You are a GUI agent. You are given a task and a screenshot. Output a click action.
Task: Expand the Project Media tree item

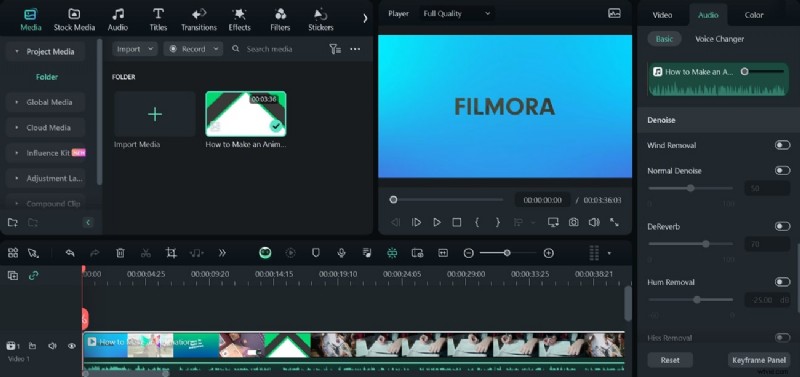[17, 52]
